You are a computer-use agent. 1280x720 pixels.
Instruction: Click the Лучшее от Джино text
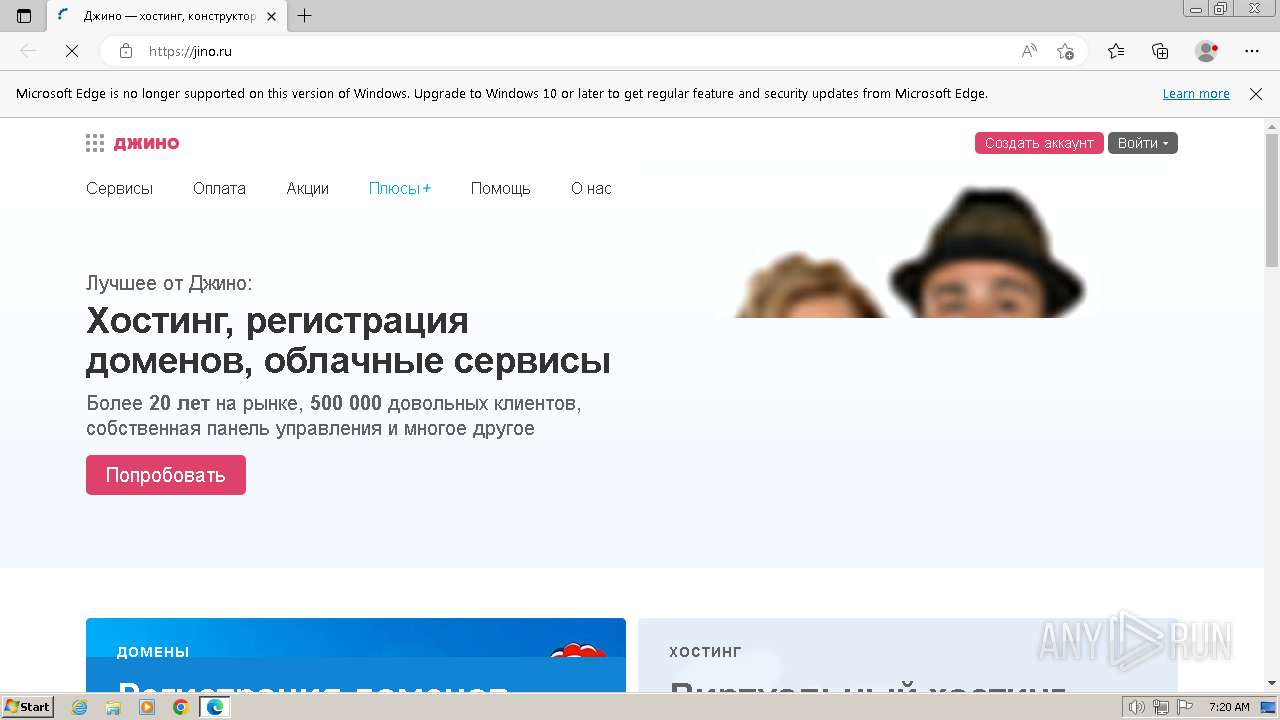[x=169, y=283]
